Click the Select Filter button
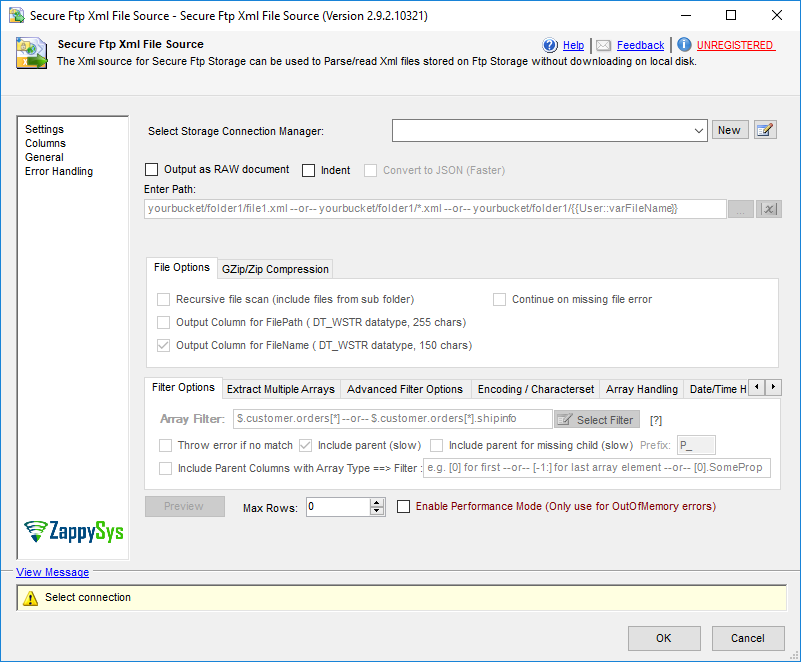801x662 pixels. pyautogui.click(x=597, y=420)
